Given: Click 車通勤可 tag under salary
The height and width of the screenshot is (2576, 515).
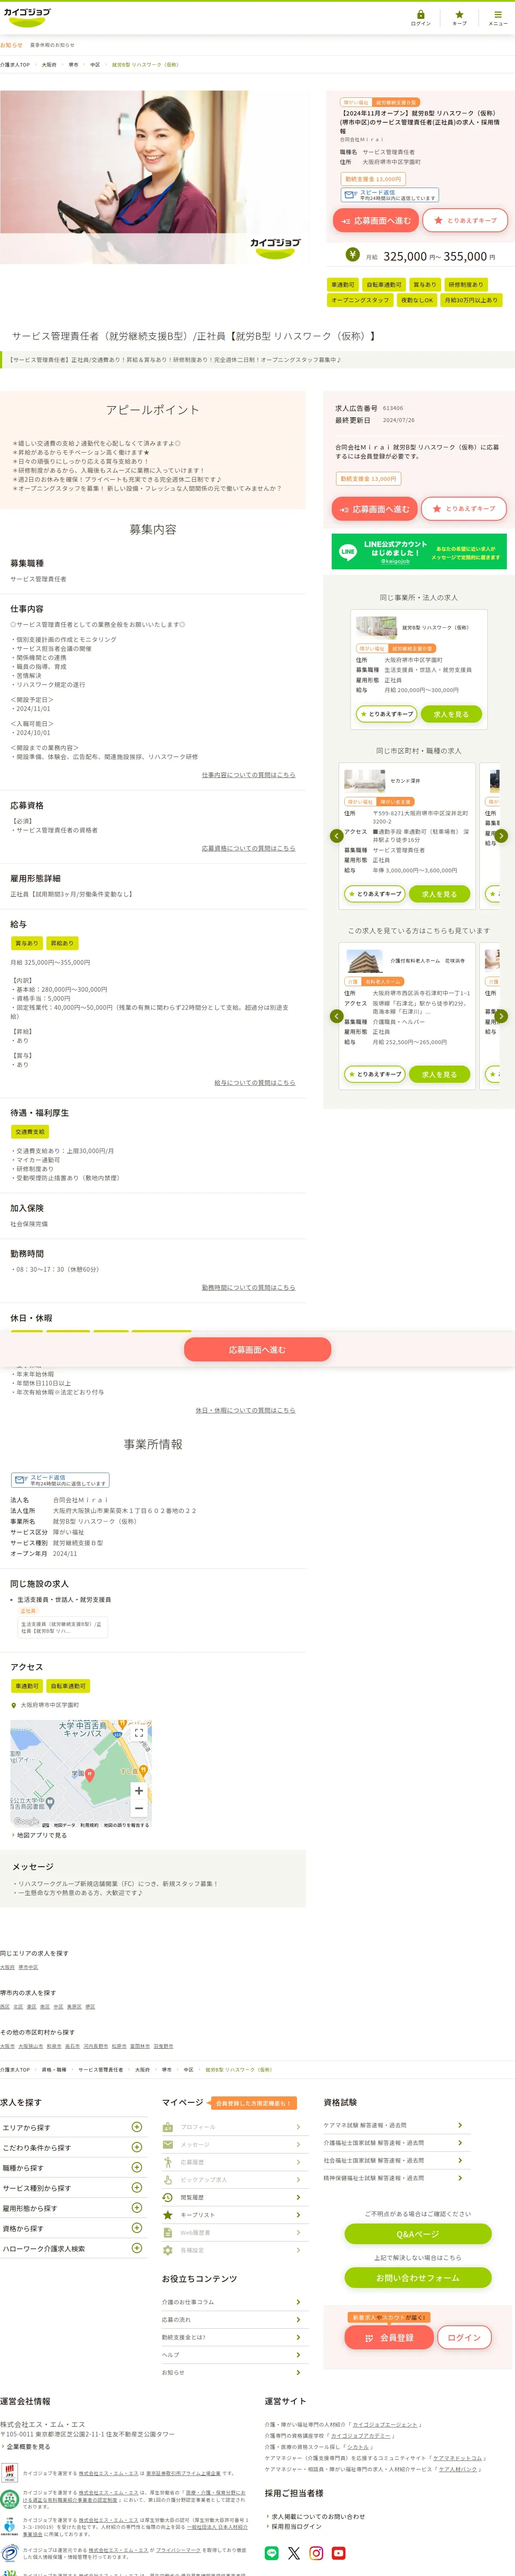Looking at the screenshot, I should (x=343, y=285).
